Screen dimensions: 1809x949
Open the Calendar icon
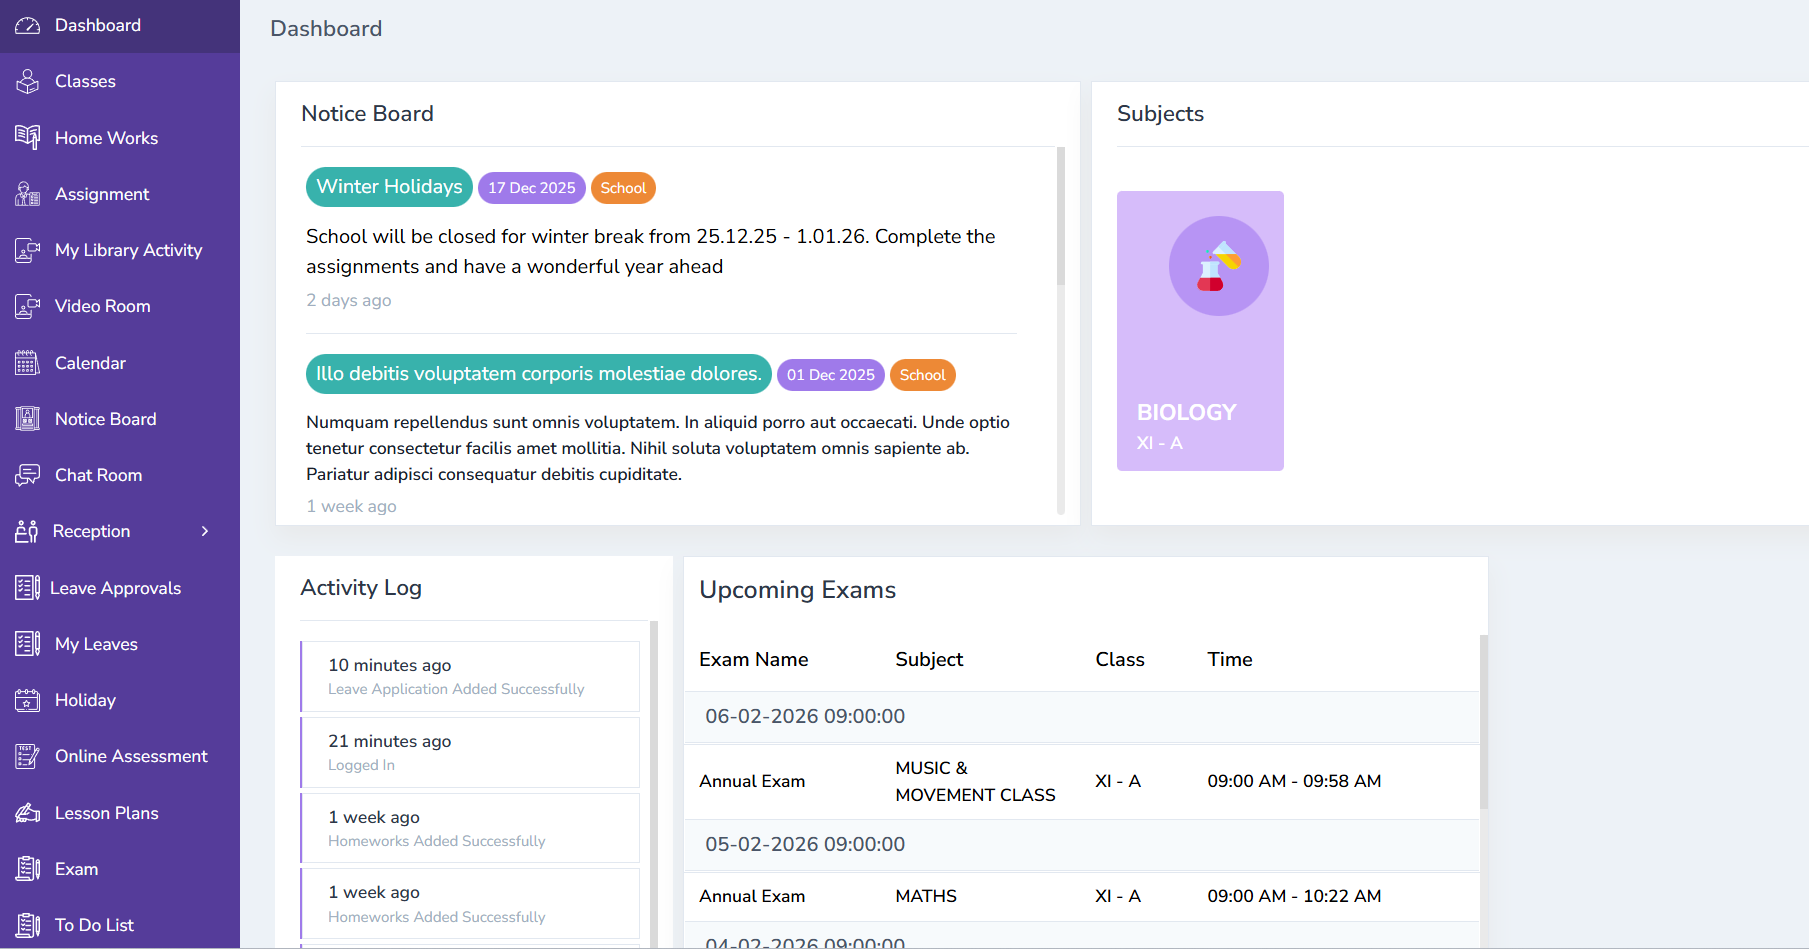coord(28,362)
